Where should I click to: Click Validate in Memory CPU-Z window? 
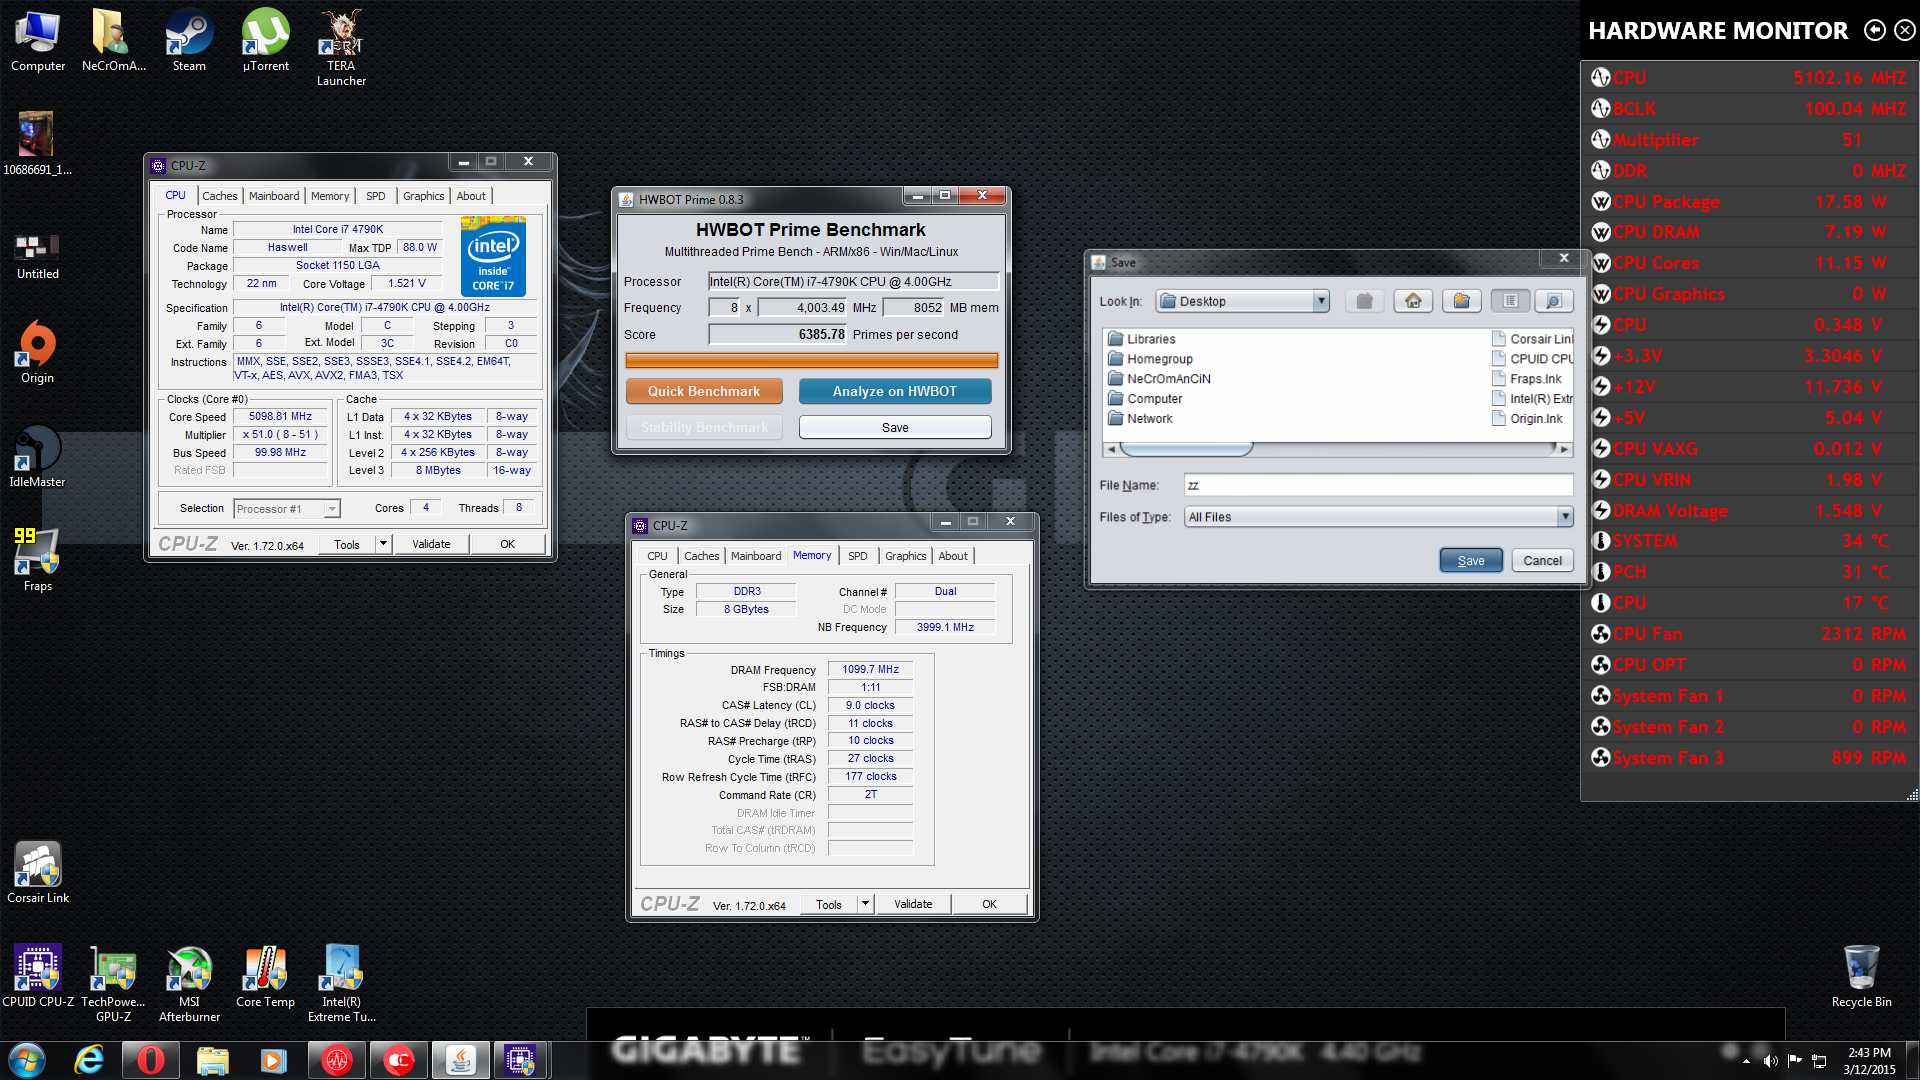pyautogui.click(x=912, y=904)
